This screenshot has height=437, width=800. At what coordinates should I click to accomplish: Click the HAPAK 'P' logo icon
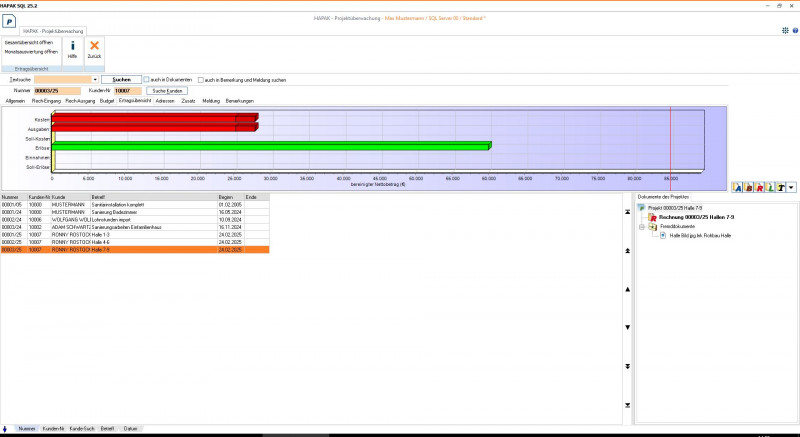[10, 19]
